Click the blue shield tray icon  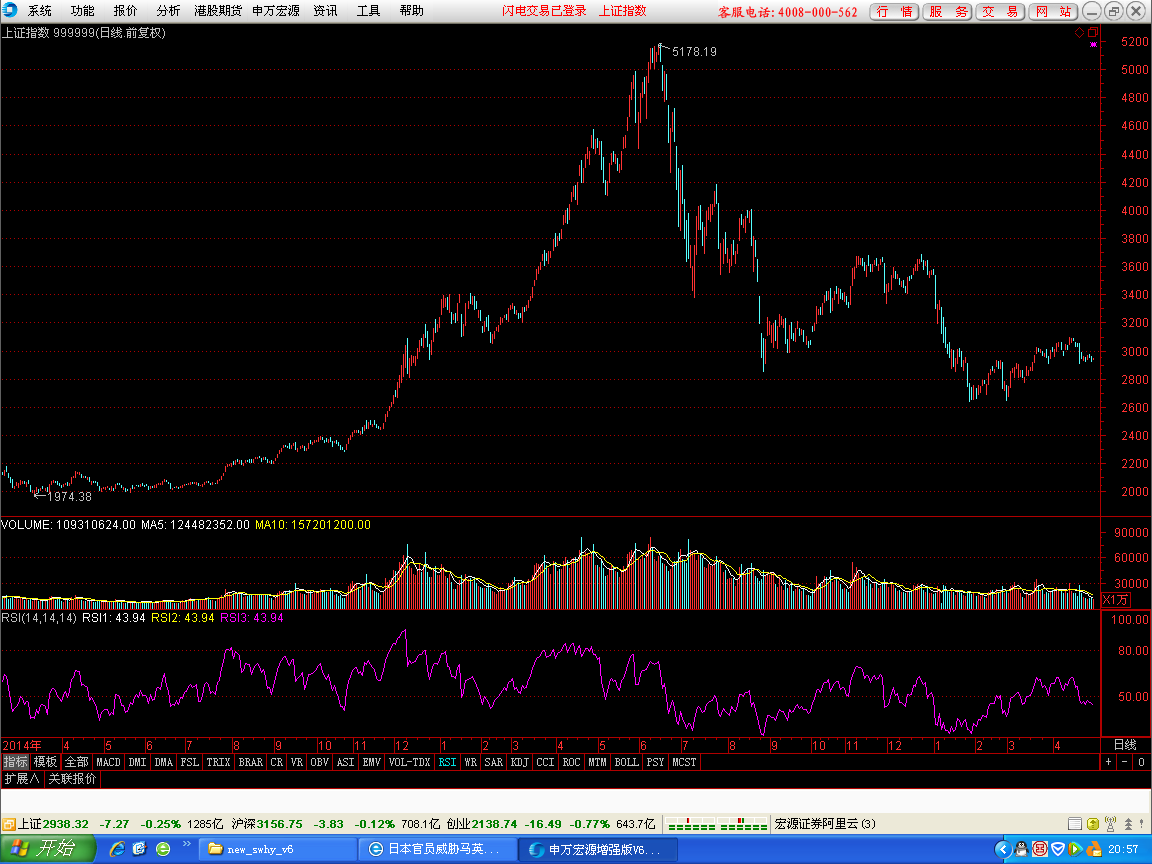[1058, 849]
